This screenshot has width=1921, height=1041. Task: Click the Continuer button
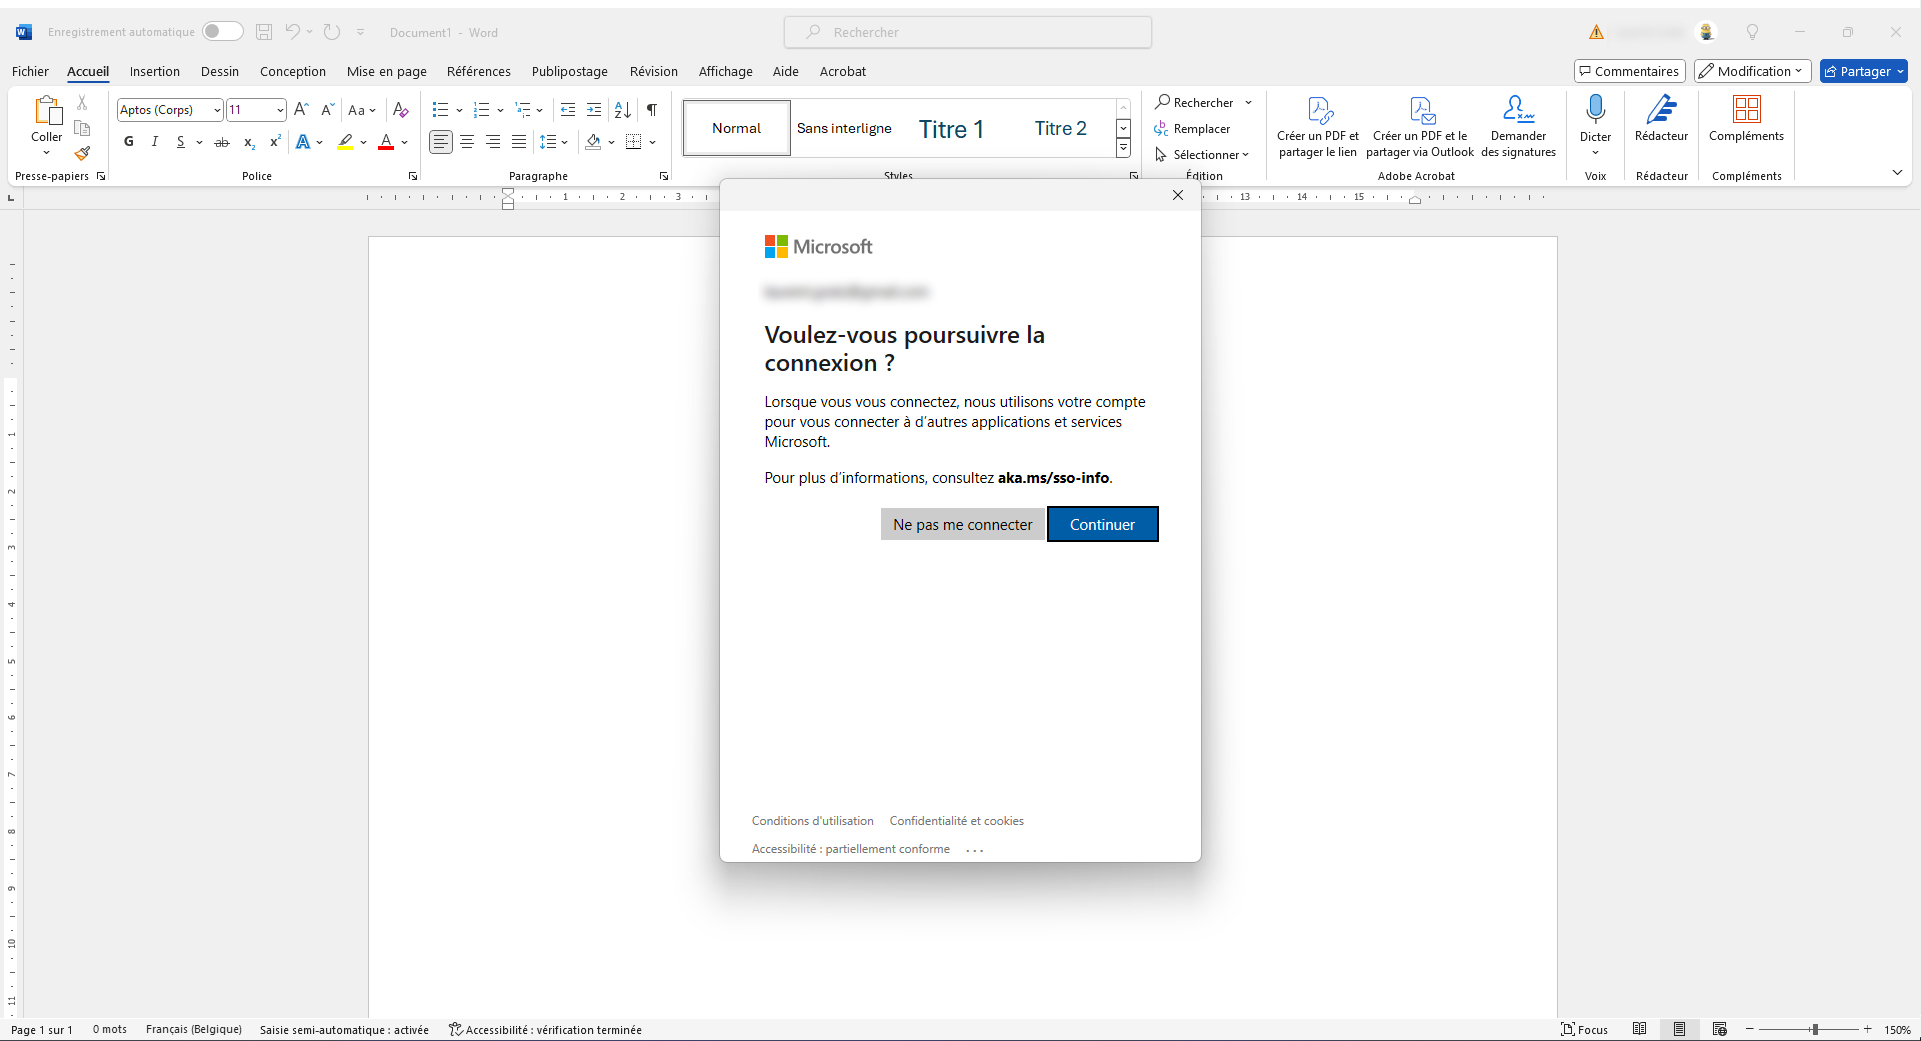click(1102, 524)
